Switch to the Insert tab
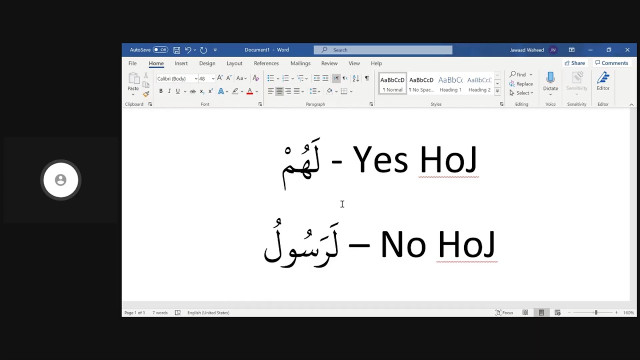 (x=181, y=63)
